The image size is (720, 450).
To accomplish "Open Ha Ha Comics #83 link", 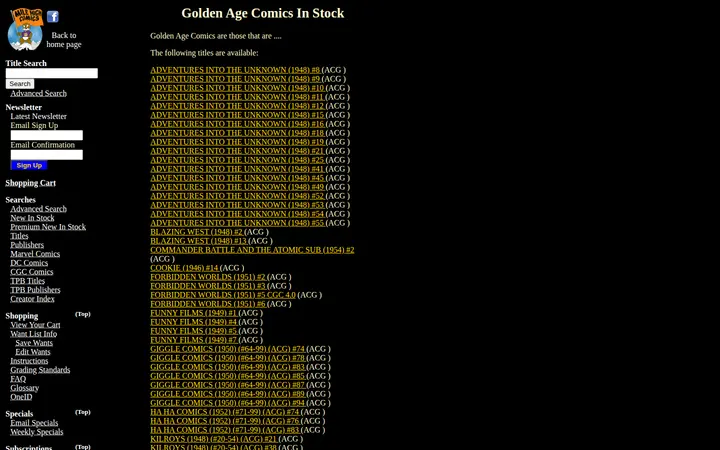I will pyautogui.click(x=225, y=430).
